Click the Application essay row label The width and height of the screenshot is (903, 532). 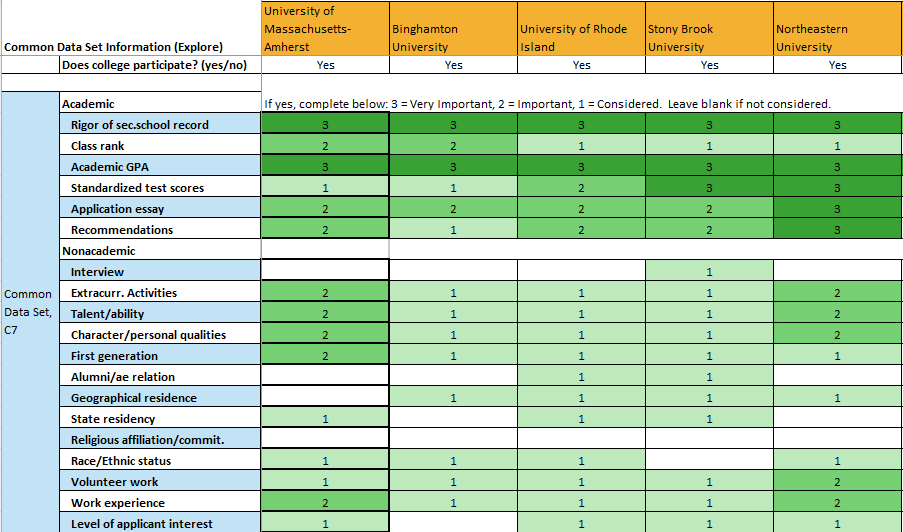(x=160, y=208)
